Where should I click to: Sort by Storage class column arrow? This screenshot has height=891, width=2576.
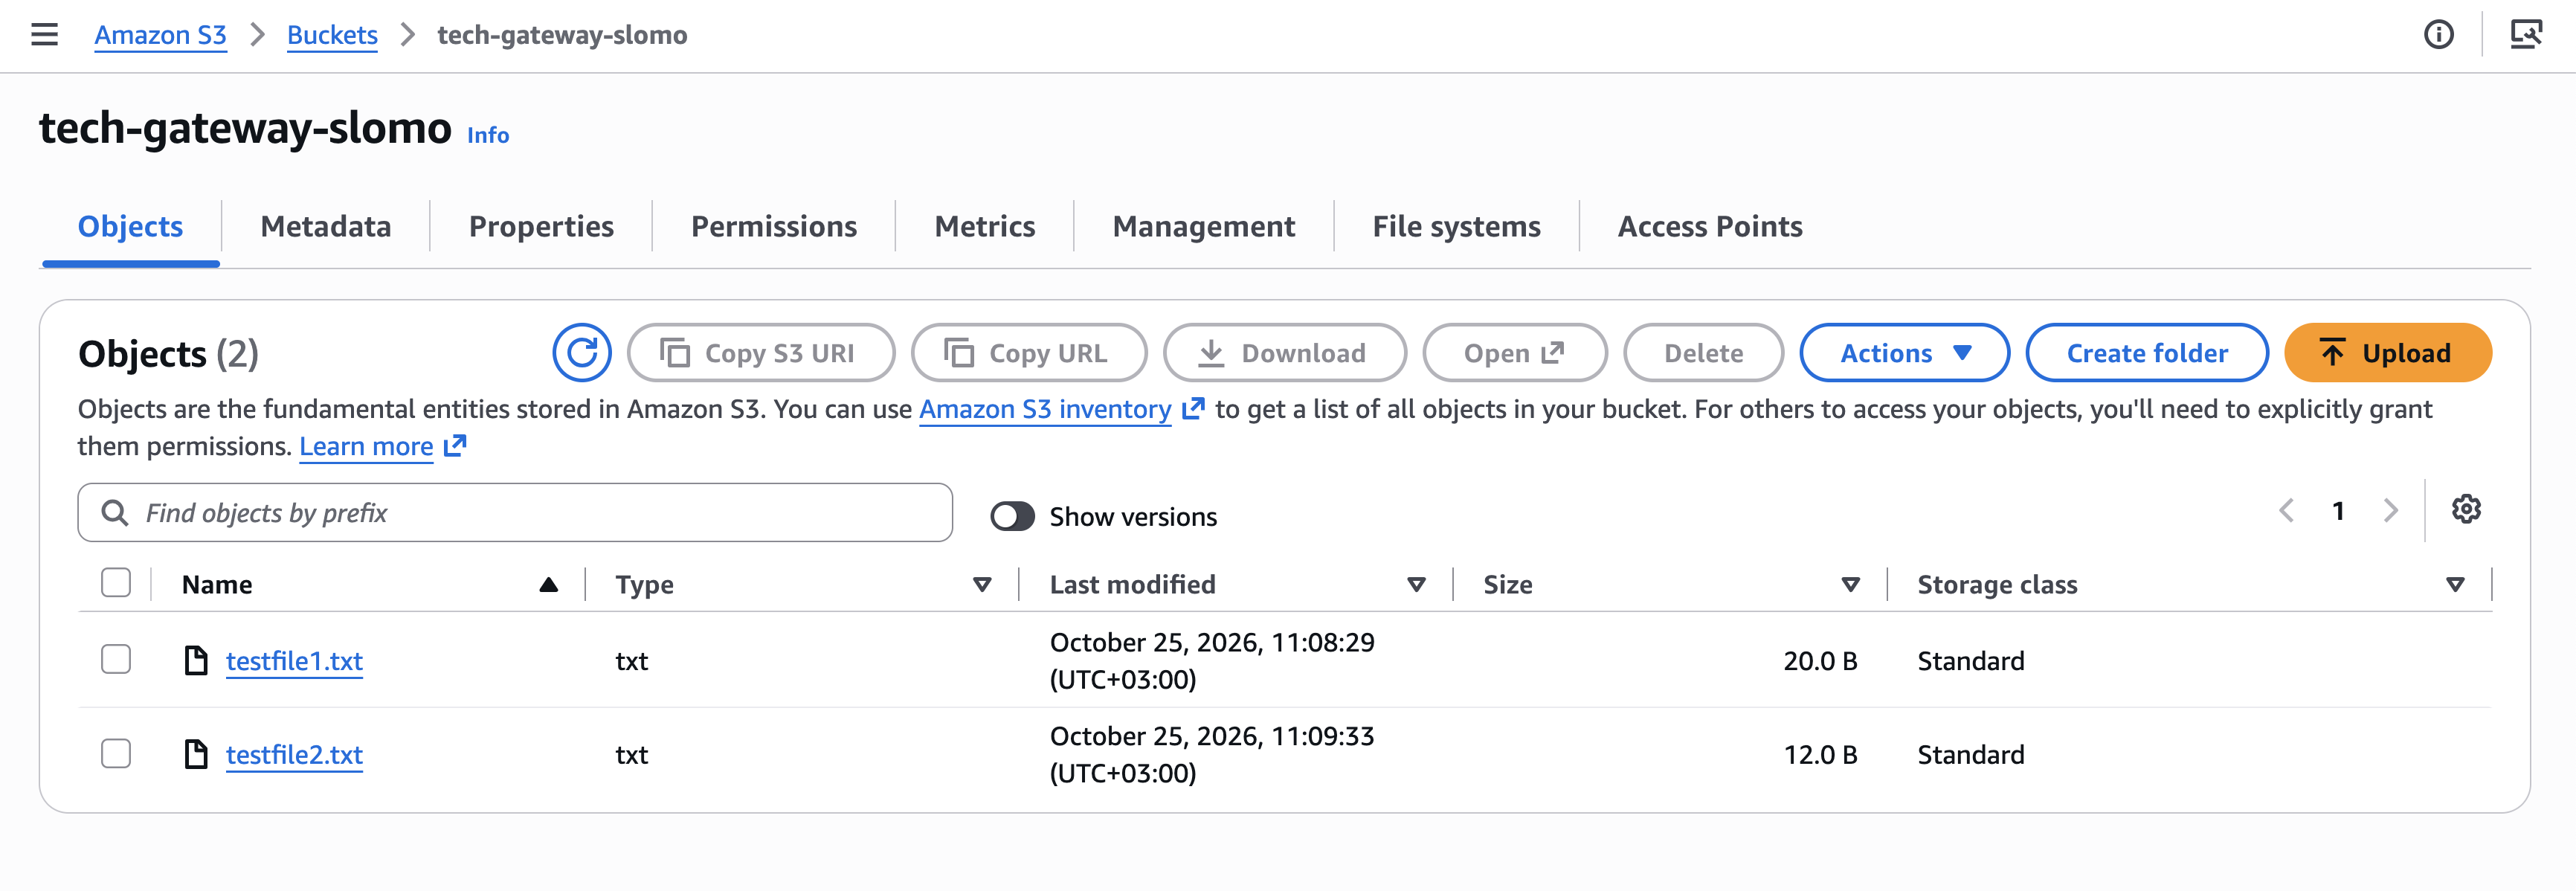(2454, 585)
